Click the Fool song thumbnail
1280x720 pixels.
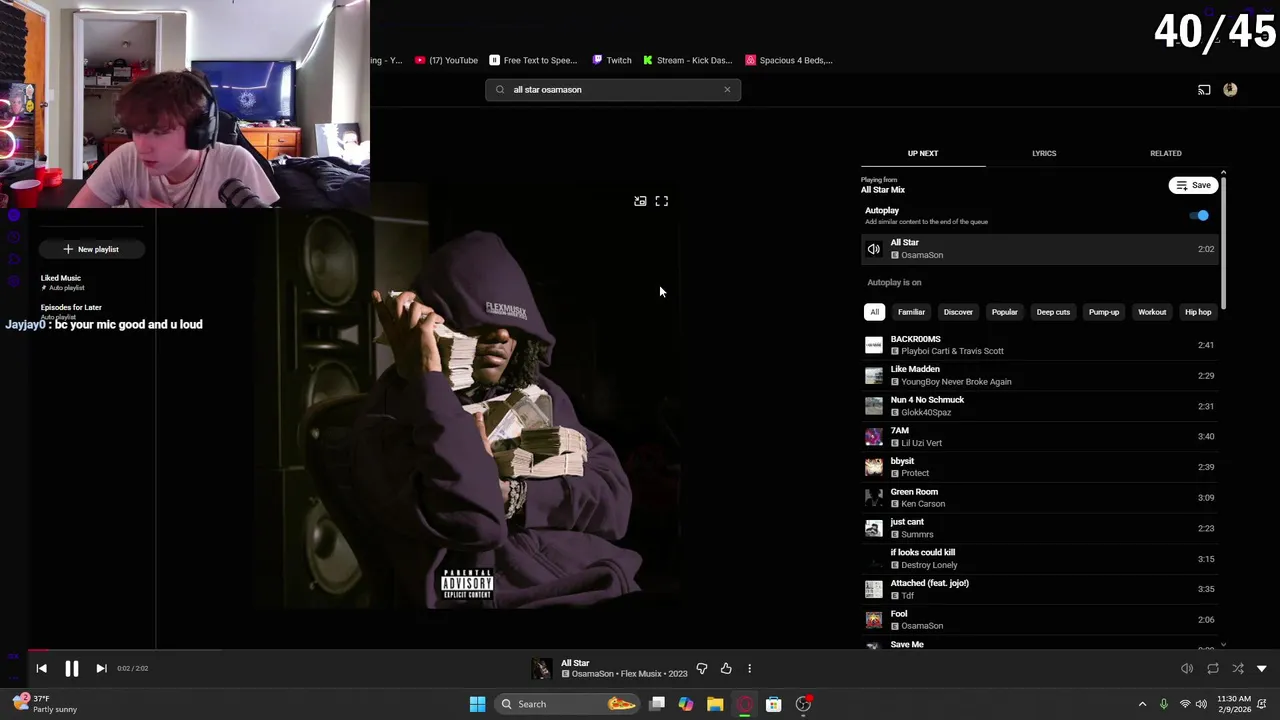874,619
